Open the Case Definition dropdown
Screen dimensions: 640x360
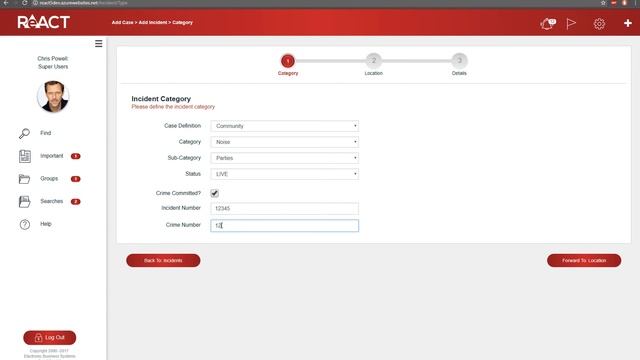click(x=284, y=126)
